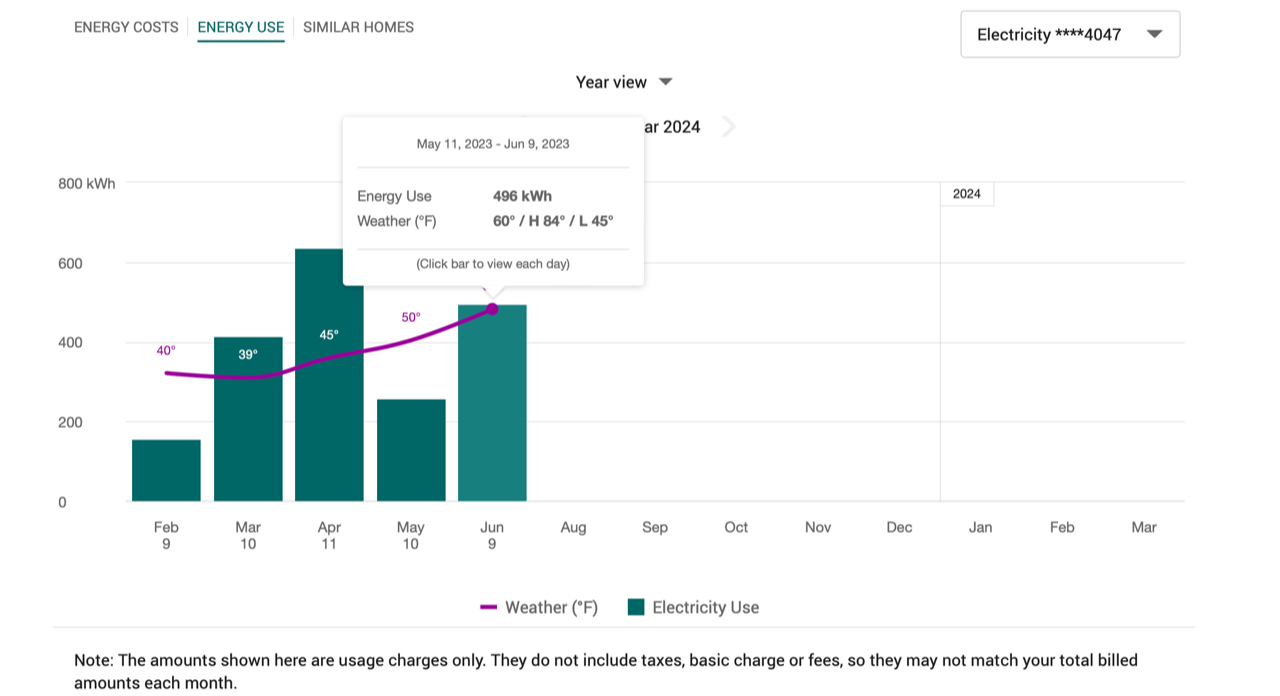Image resolution: width=1280 pixels, height=696 pixels.
Task: Click the next period chevron arrow
Action: pos(729,127)
